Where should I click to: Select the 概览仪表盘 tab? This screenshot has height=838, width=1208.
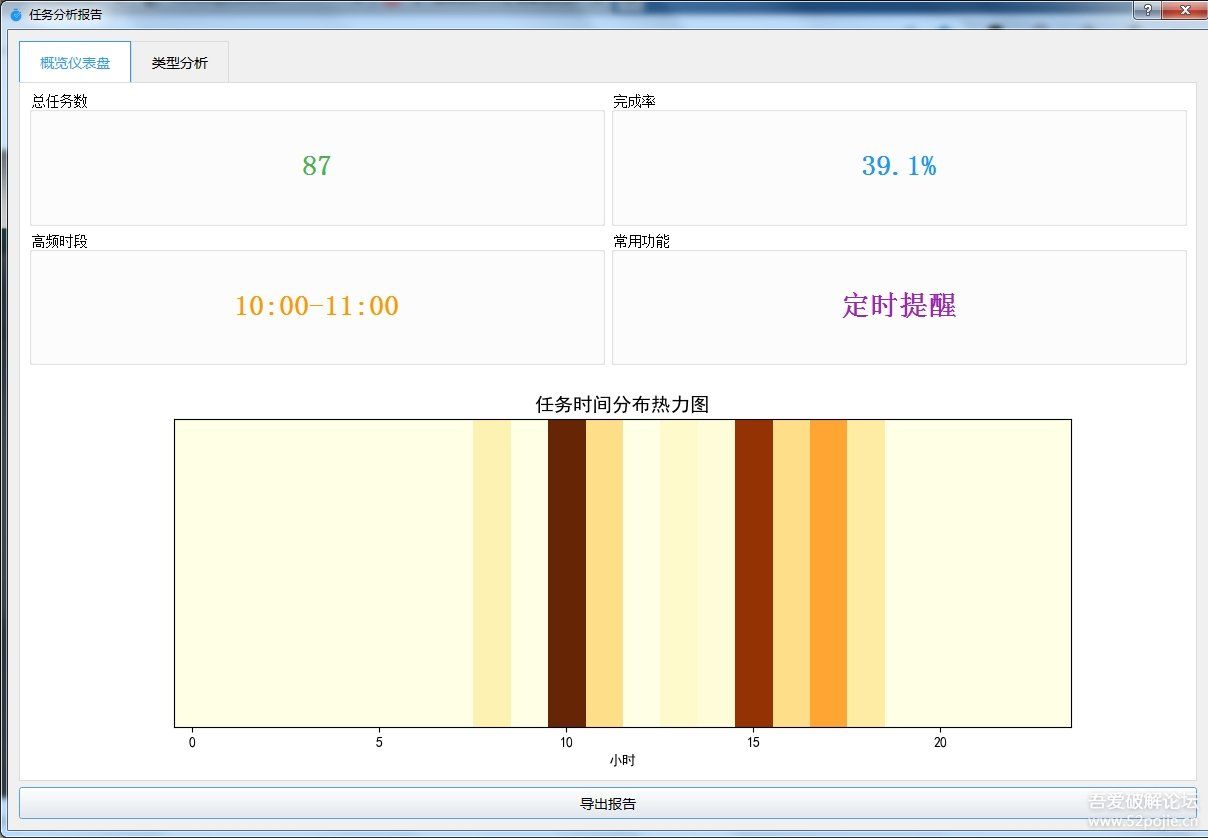[x=75, y=63]
